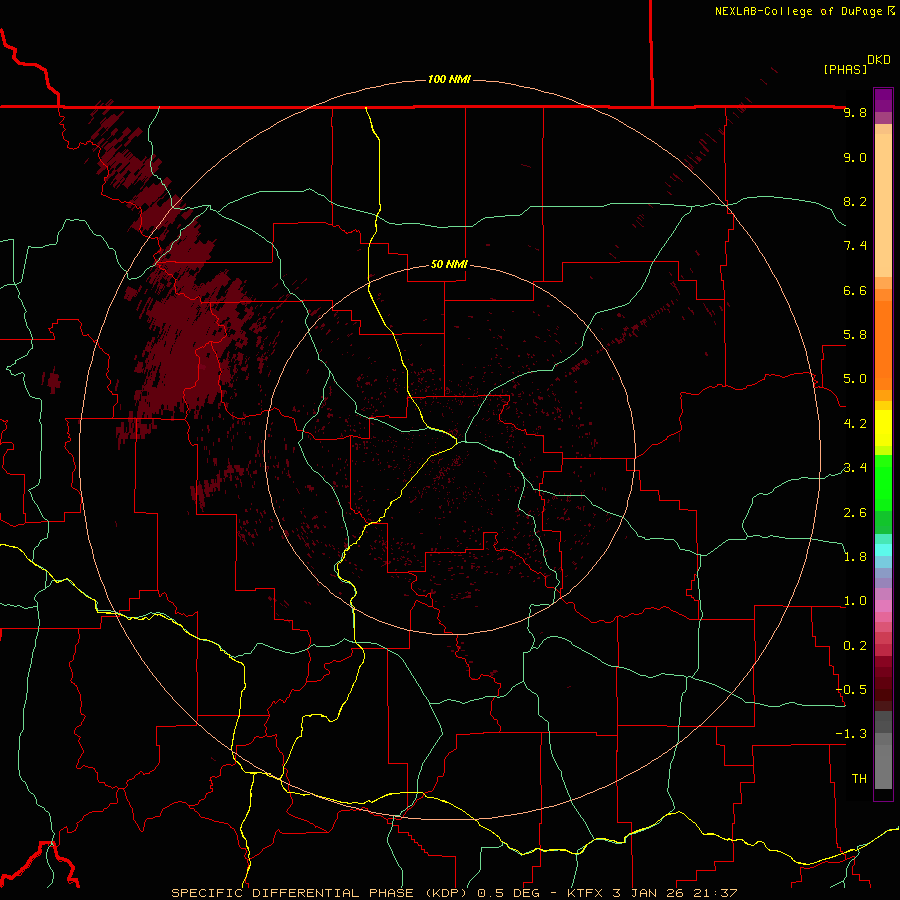The height and width of the screenshot is (900, 900).
Task: Click the 5.0 value on the color scale
Action: (855, 379)
